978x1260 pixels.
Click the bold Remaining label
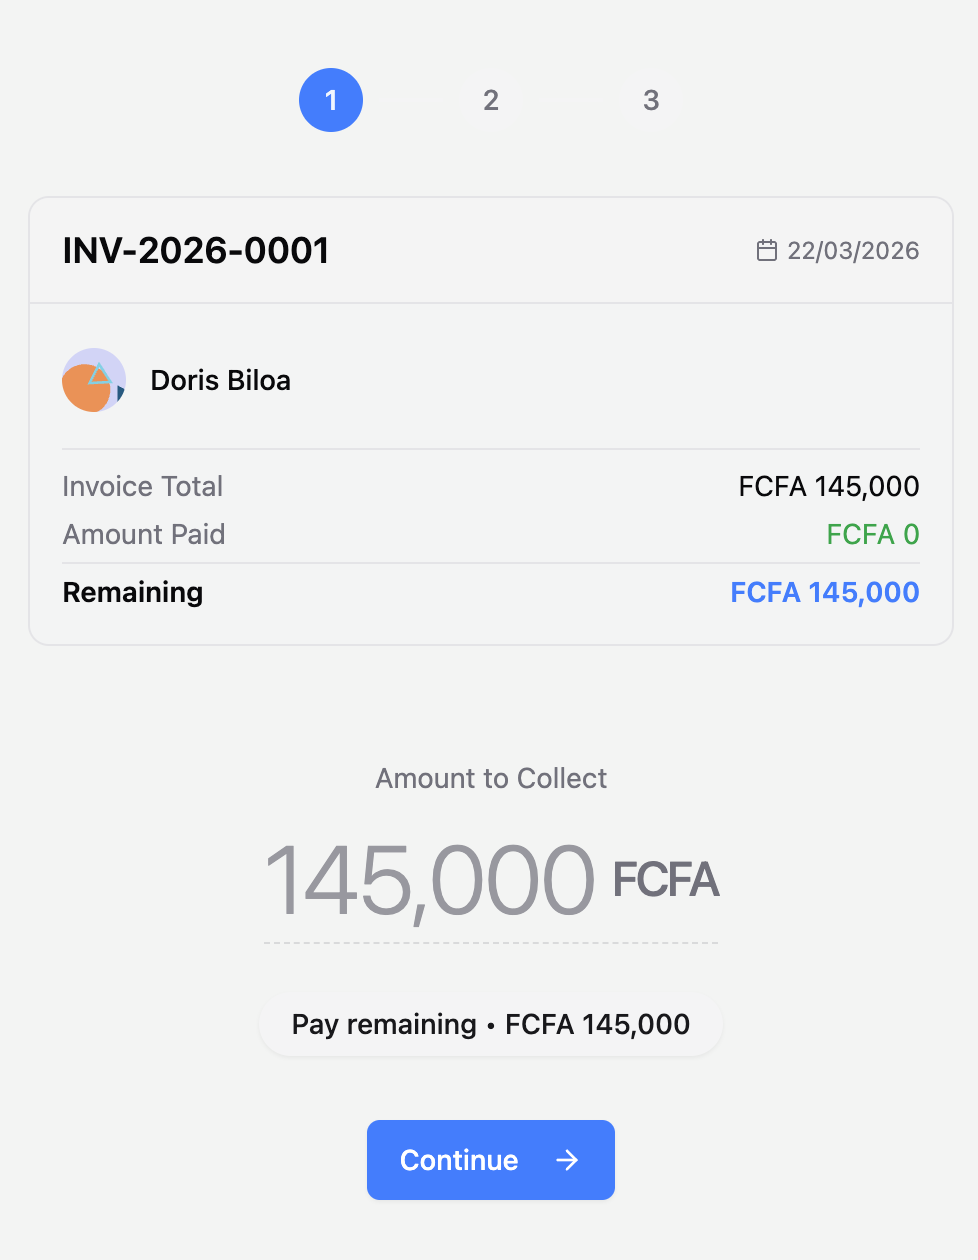133,592
